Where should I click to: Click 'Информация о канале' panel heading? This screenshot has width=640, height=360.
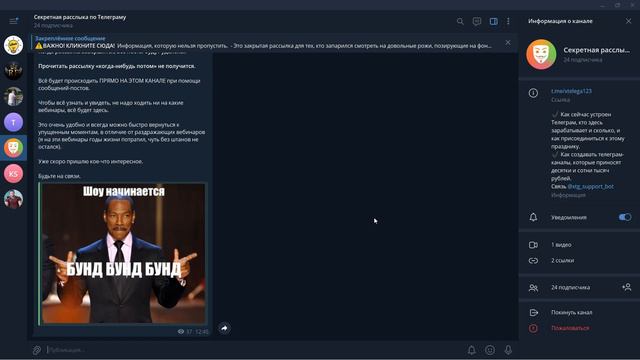(x=560, y=21)
